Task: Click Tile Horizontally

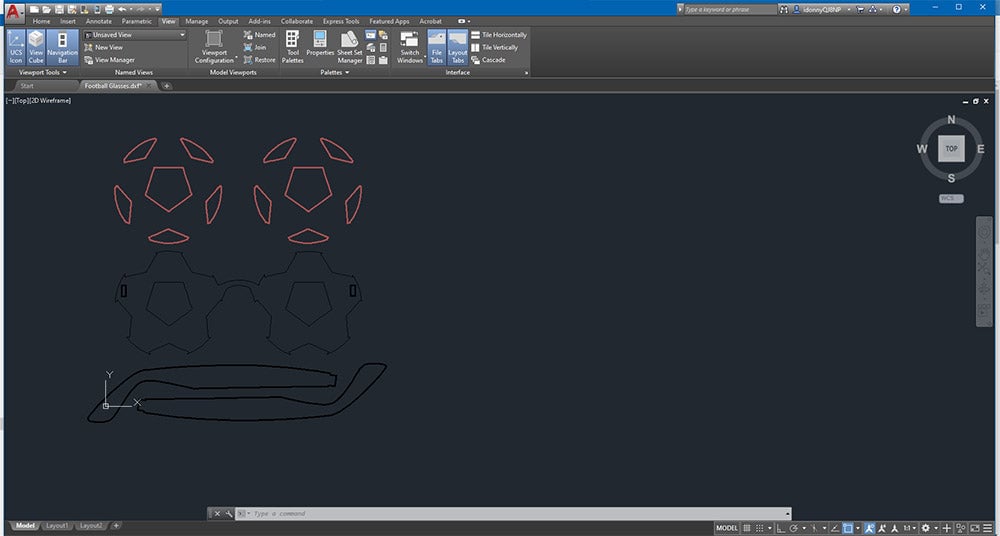Action: click(503, 35)
